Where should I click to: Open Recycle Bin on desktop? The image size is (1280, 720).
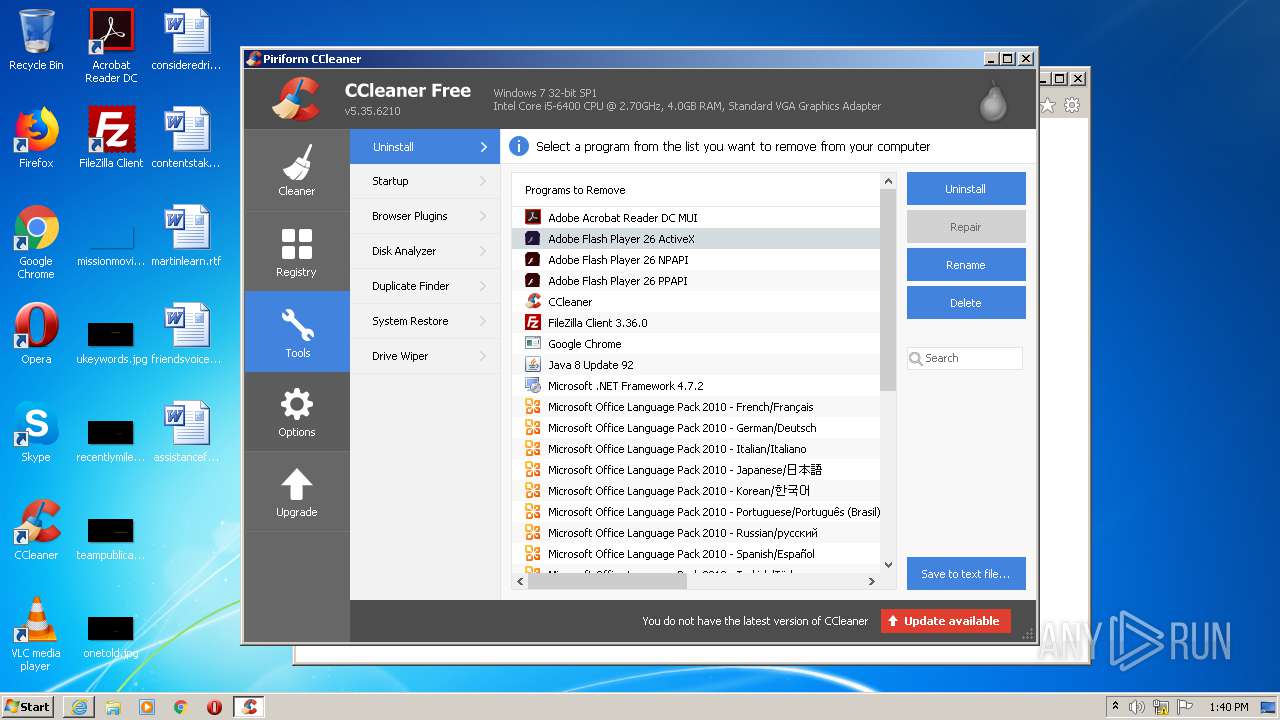pos(36,40)
